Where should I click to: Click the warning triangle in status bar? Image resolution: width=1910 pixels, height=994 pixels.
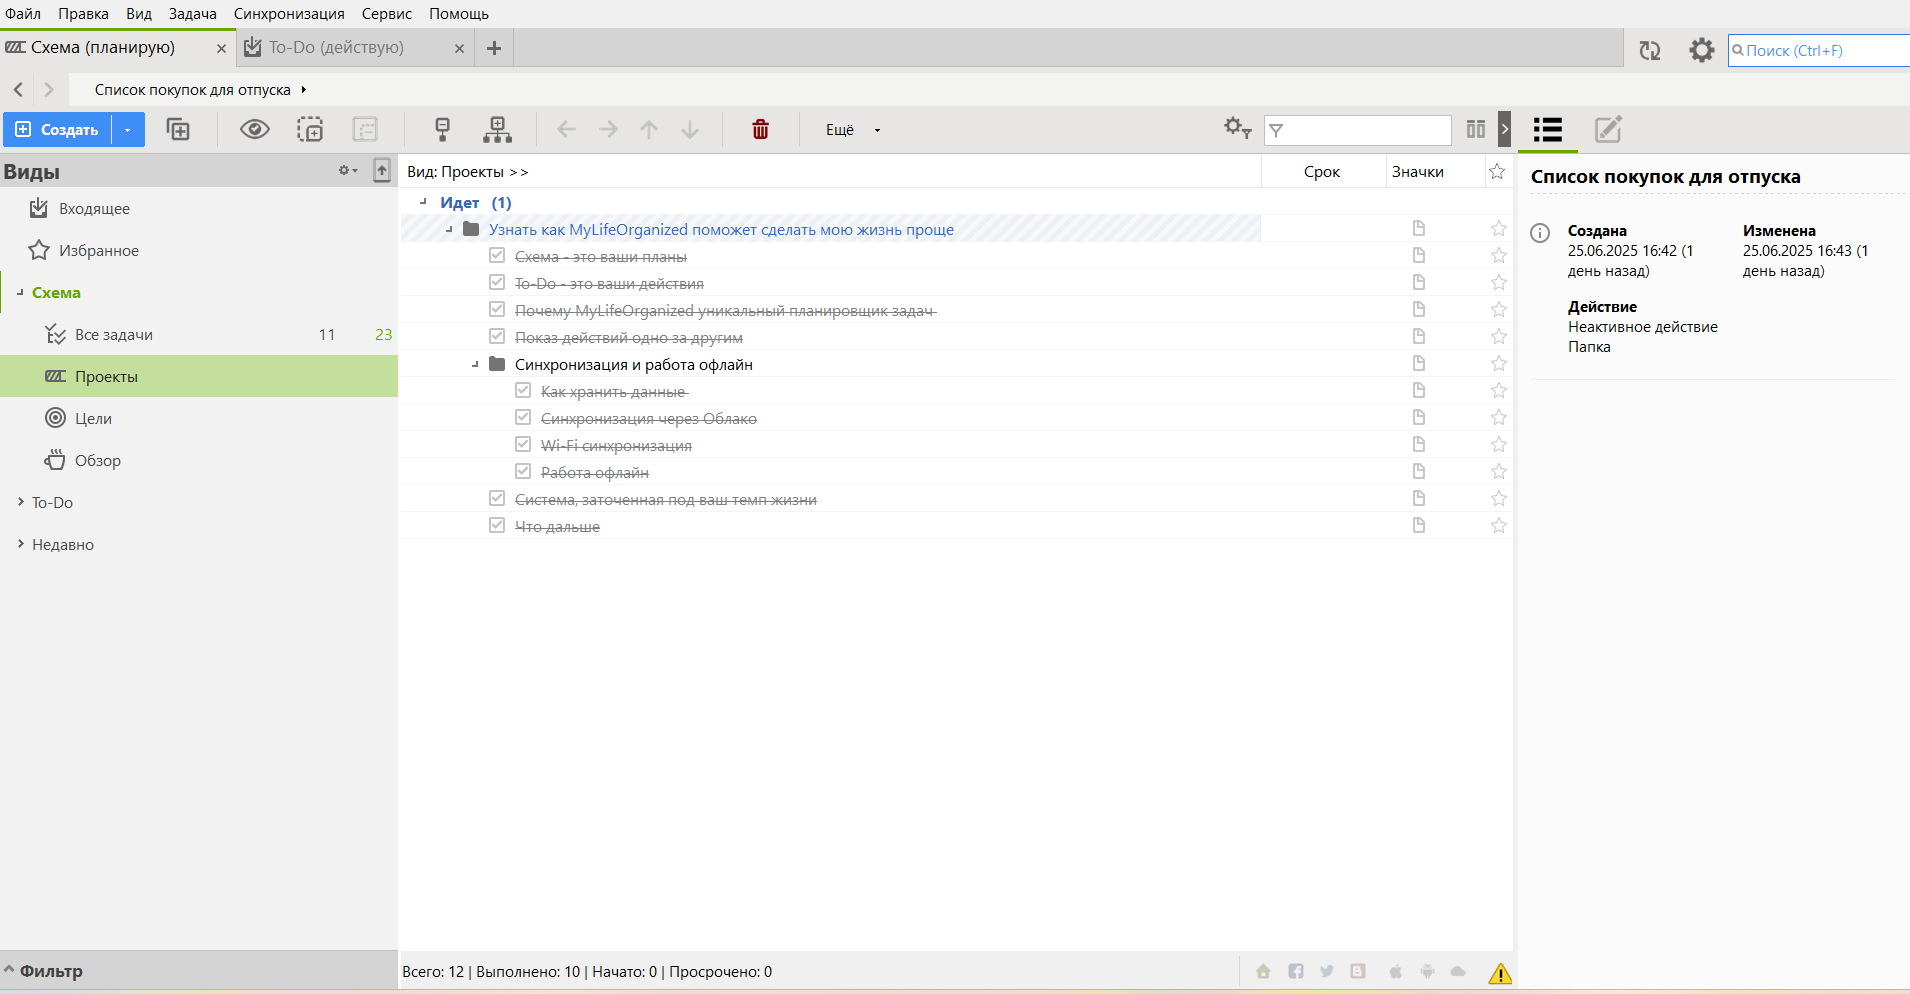pos(1500,973)
